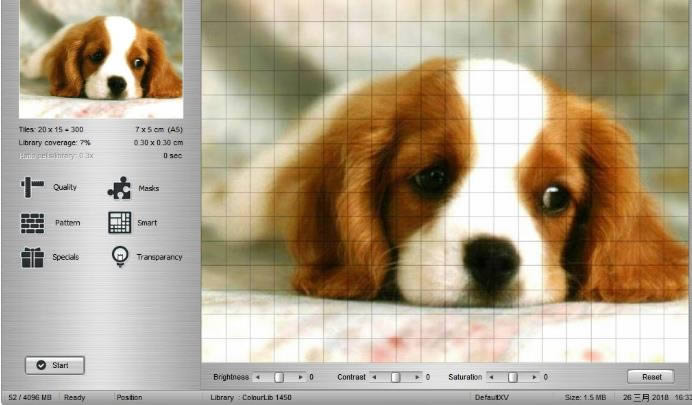Click the Library ColourLib 1450 status field

(251, 398)
